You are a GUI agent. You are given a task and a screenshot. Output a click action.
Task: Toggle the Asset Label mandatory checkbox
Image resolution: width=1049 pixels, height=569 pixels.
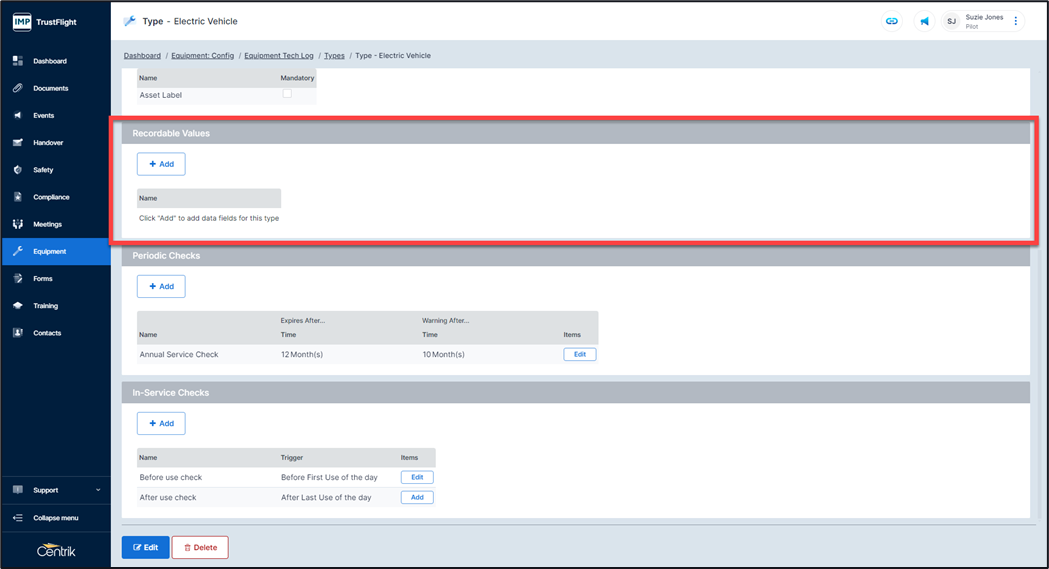[287, 94]
